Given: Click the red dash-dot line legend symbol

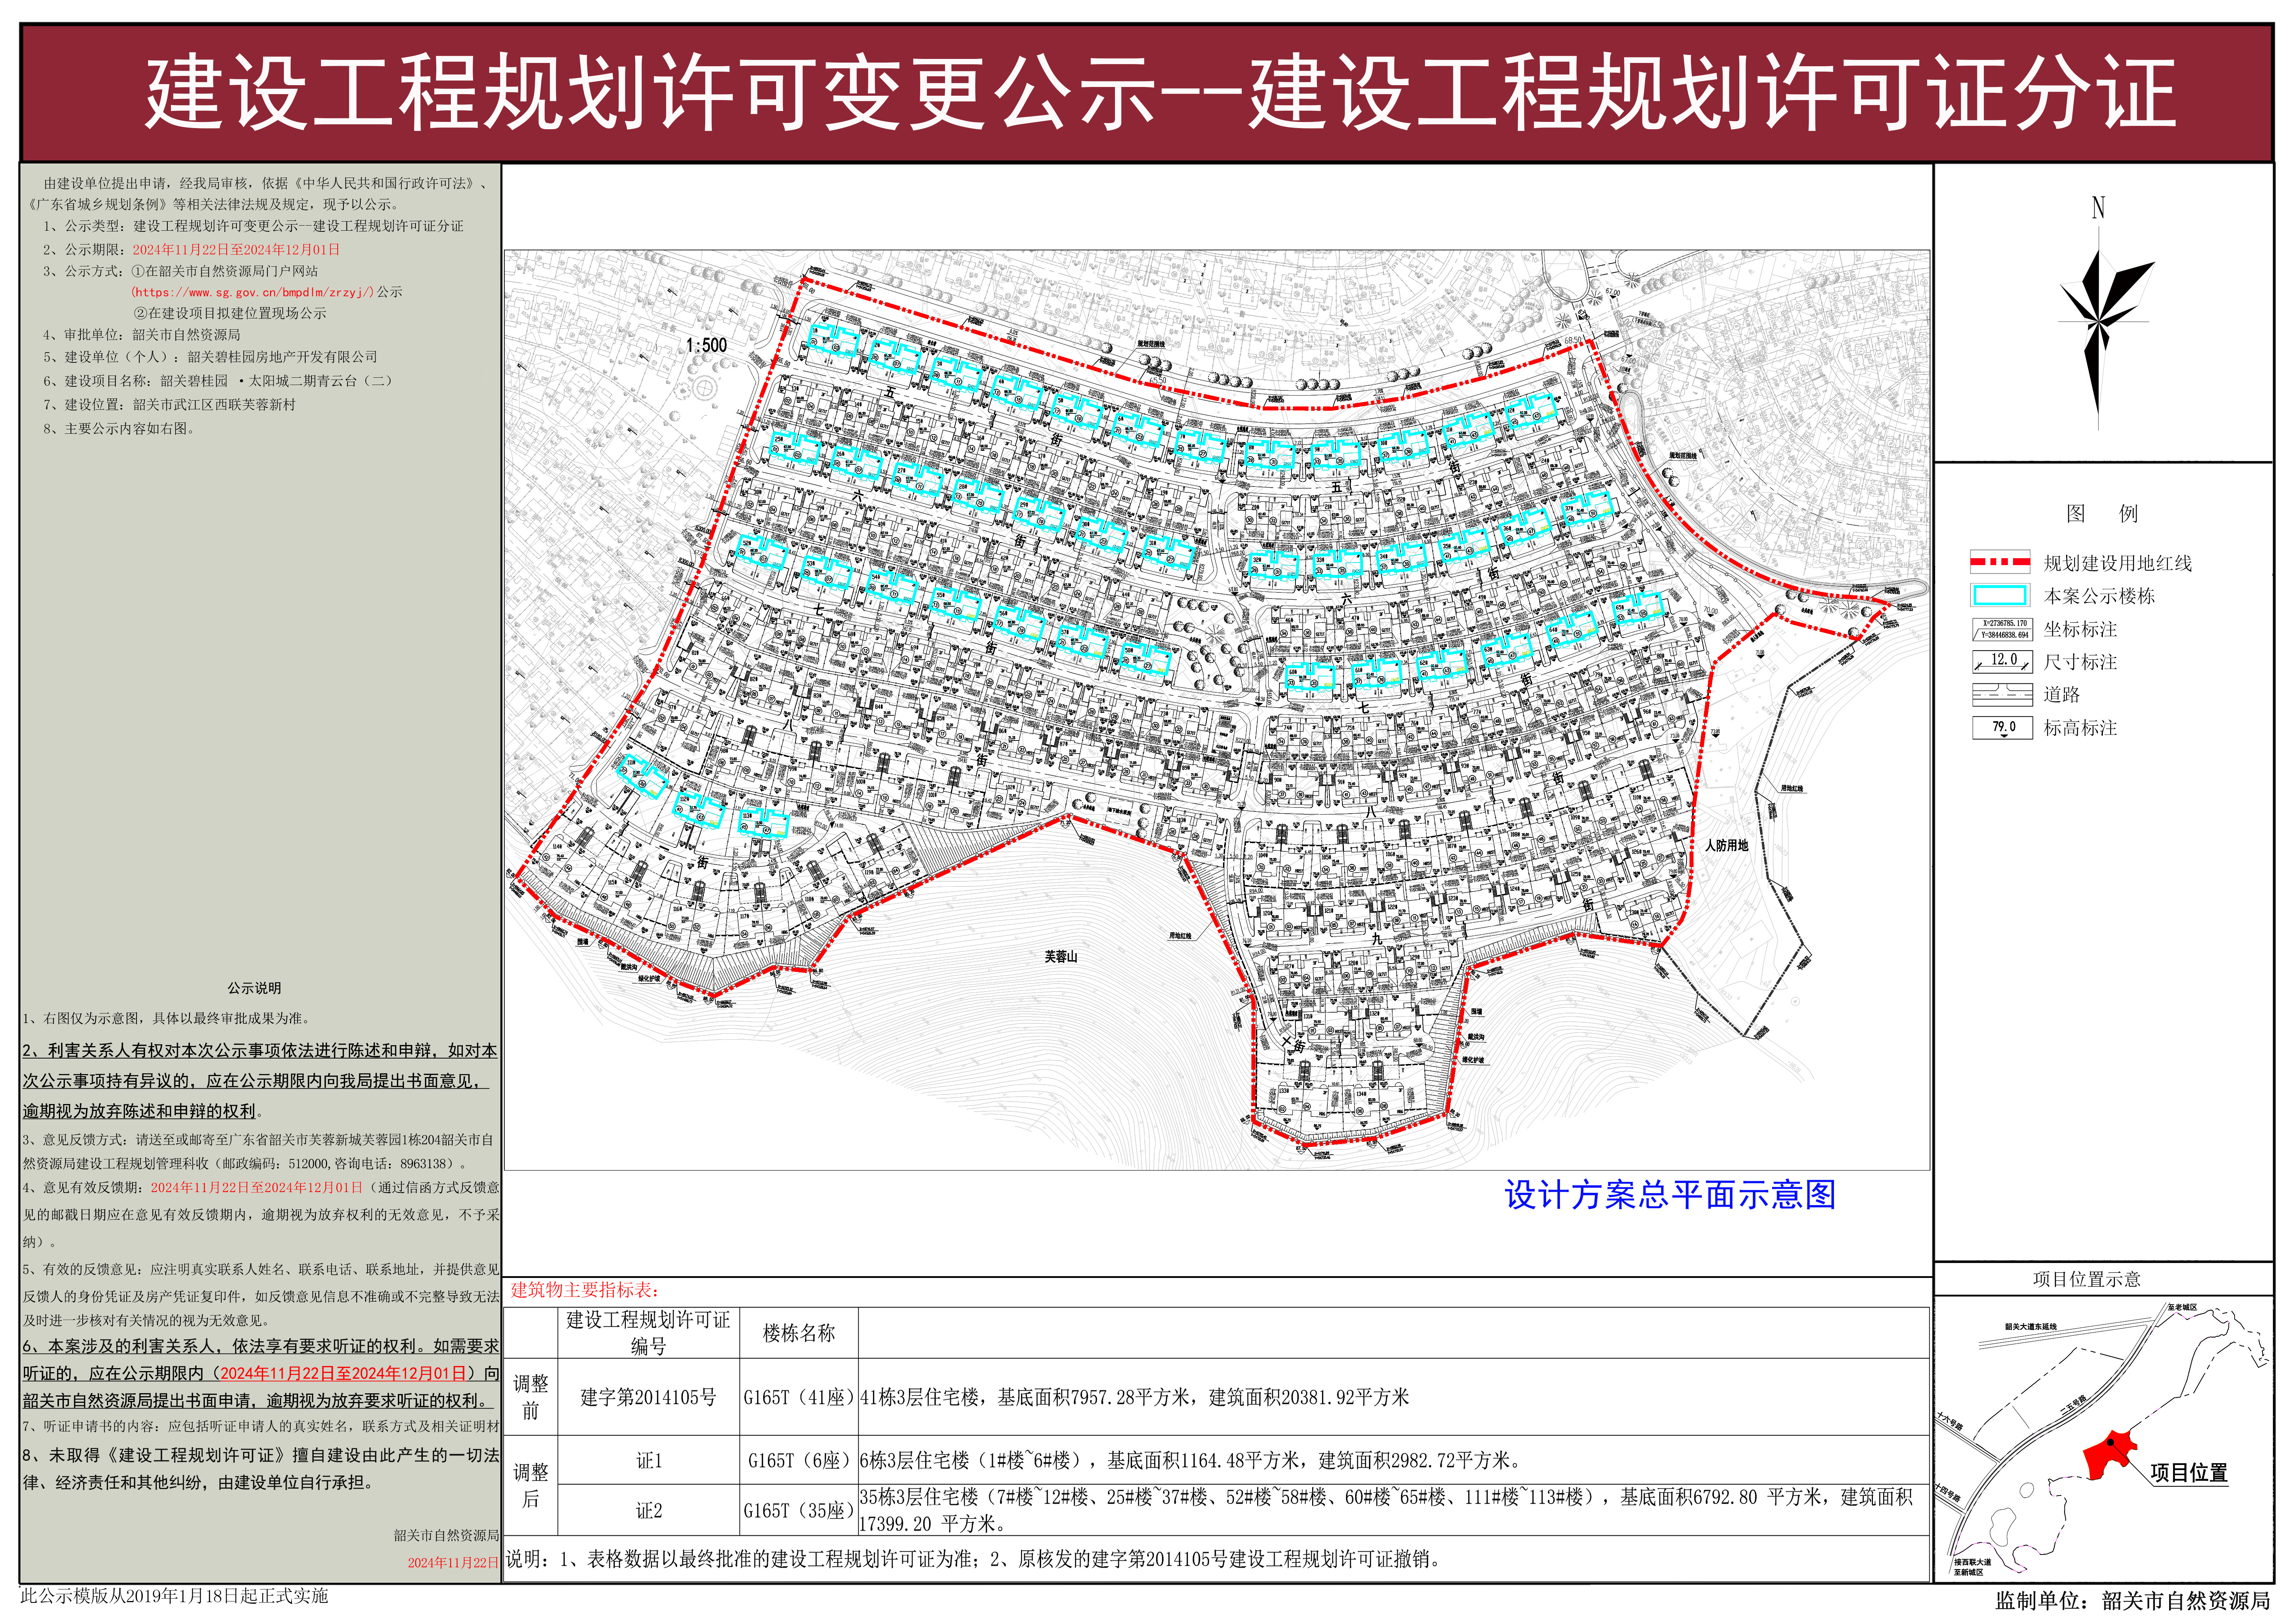Looking at the screenshot, I should [2000, 562].
